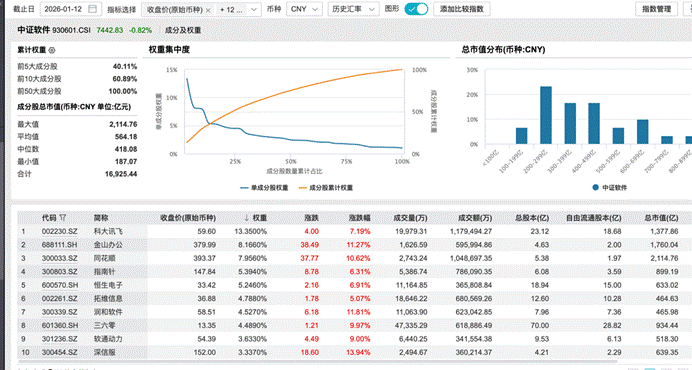Open the 历史汇率 exchange rate dropdown

353,9
